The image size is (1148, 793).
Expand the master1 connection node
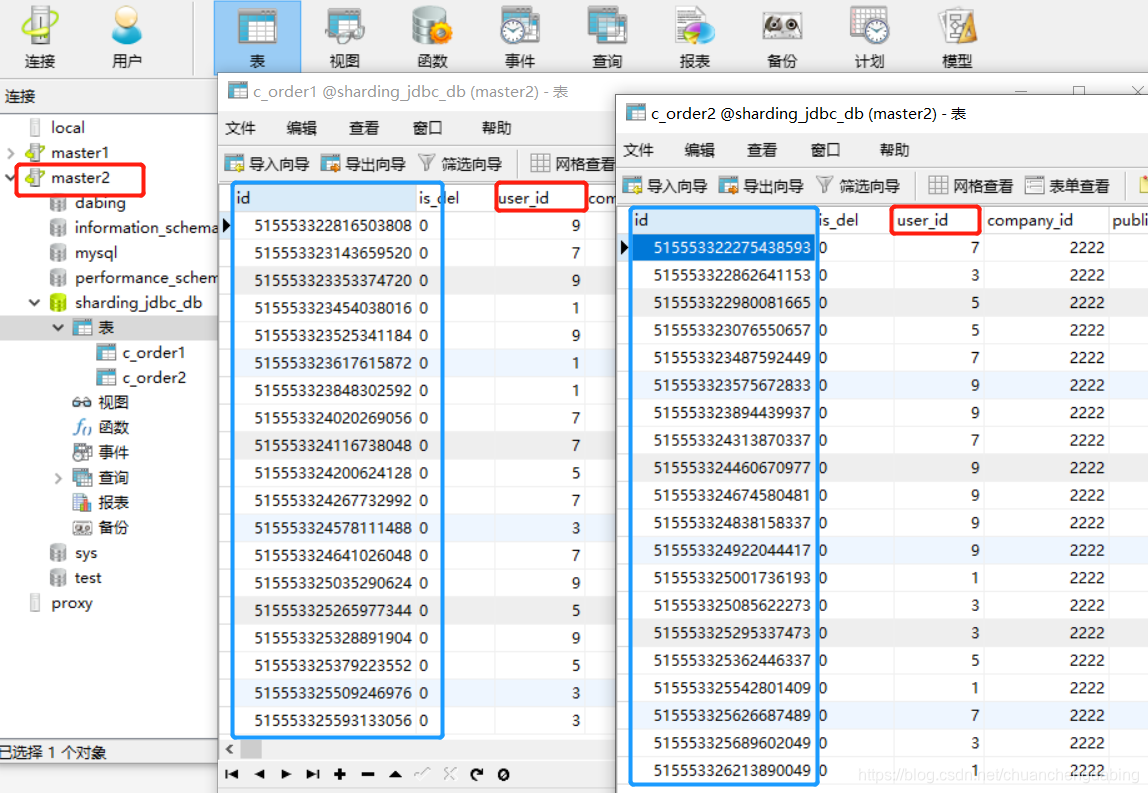pos(10,153)
